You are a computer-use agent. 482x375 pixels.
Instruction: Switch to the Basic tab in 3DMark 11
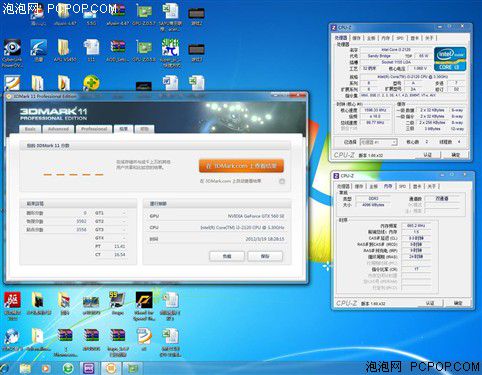tap(30, 129)
